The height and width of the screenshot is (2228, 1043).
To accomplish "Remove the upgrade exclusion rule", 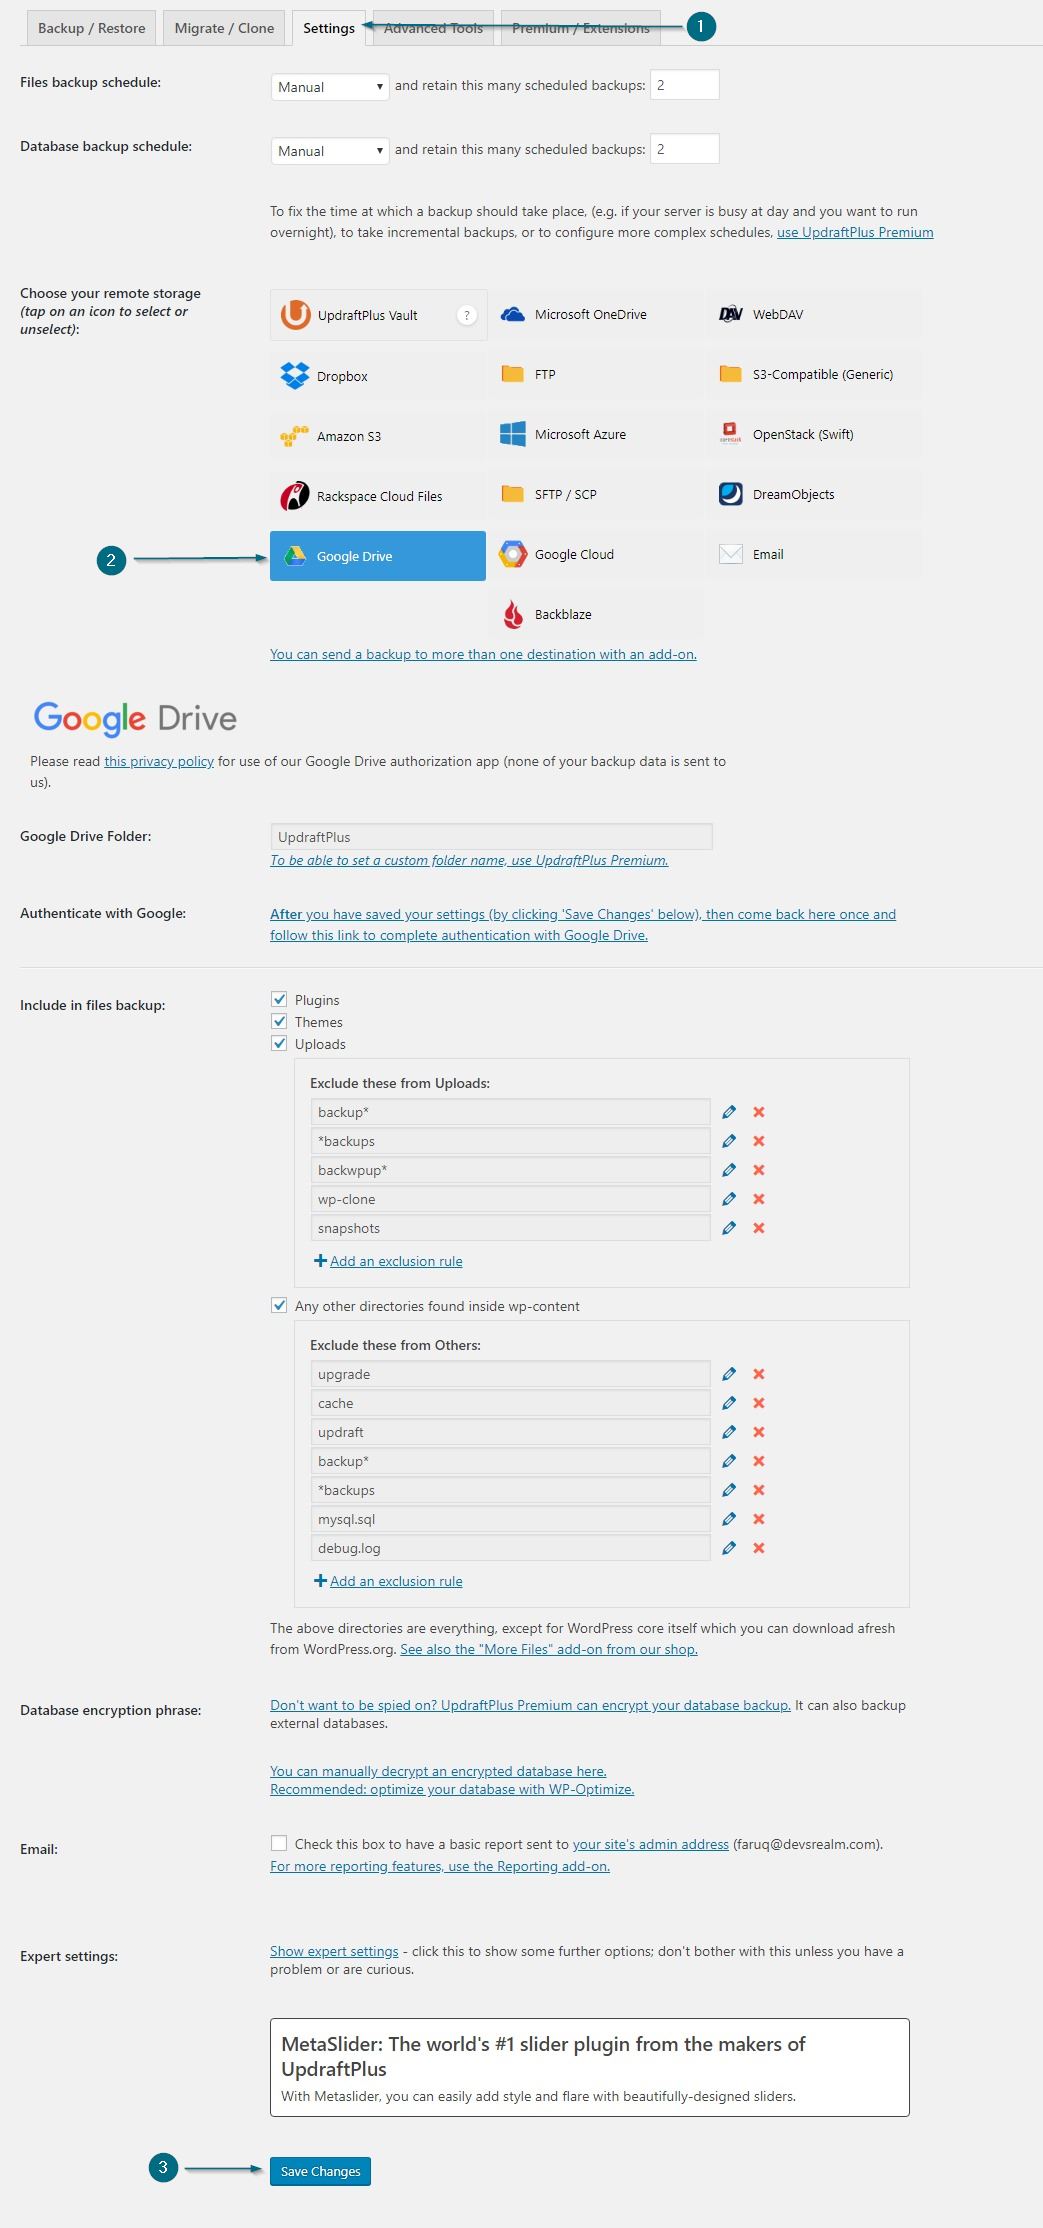I will [759, 1374].
